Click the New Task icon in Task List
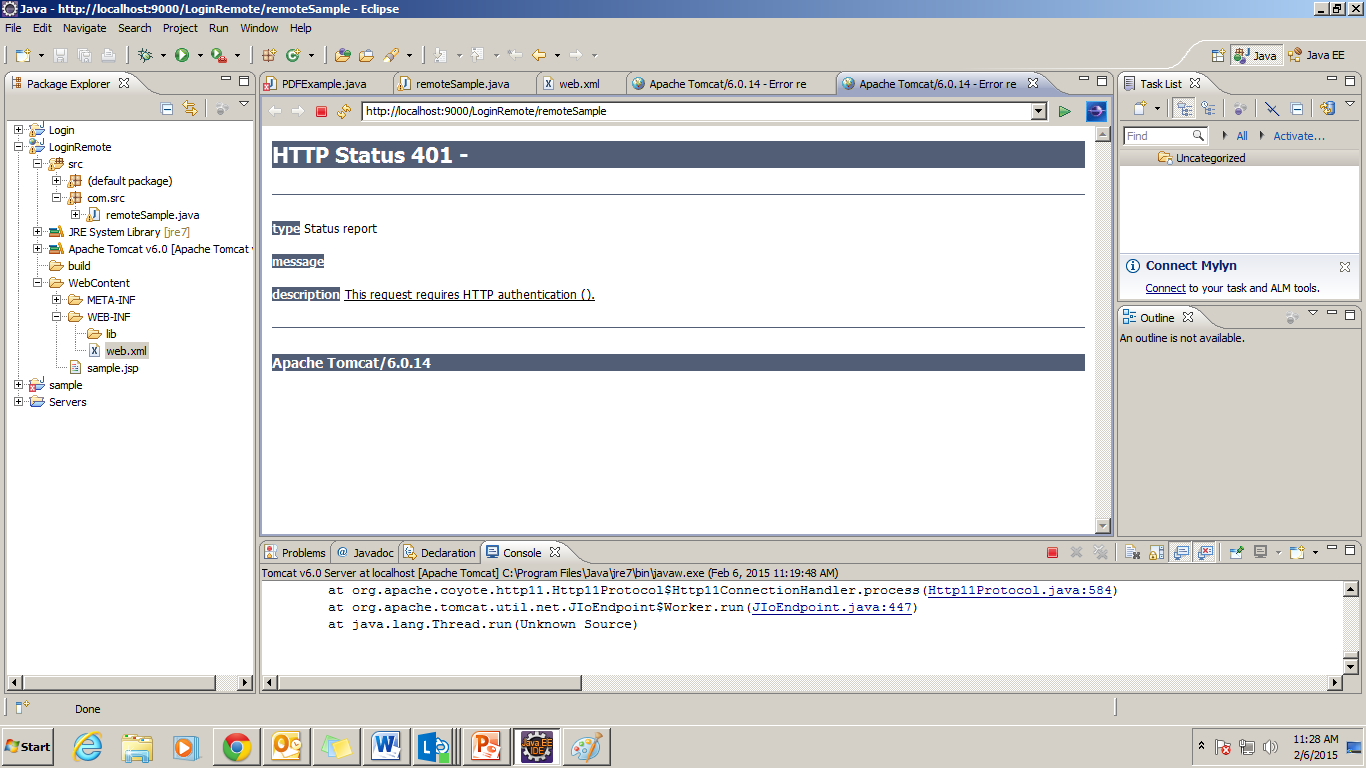The image size is (1366, 768). point(1139,108)
